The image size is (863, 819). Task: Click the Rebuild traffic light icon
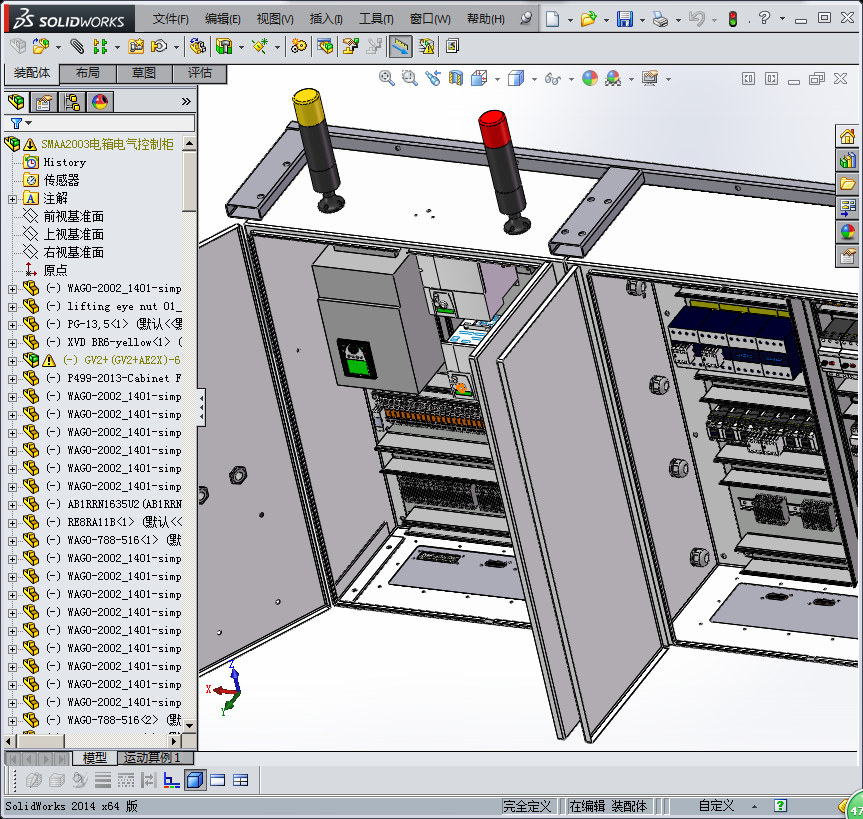[732, 18]
